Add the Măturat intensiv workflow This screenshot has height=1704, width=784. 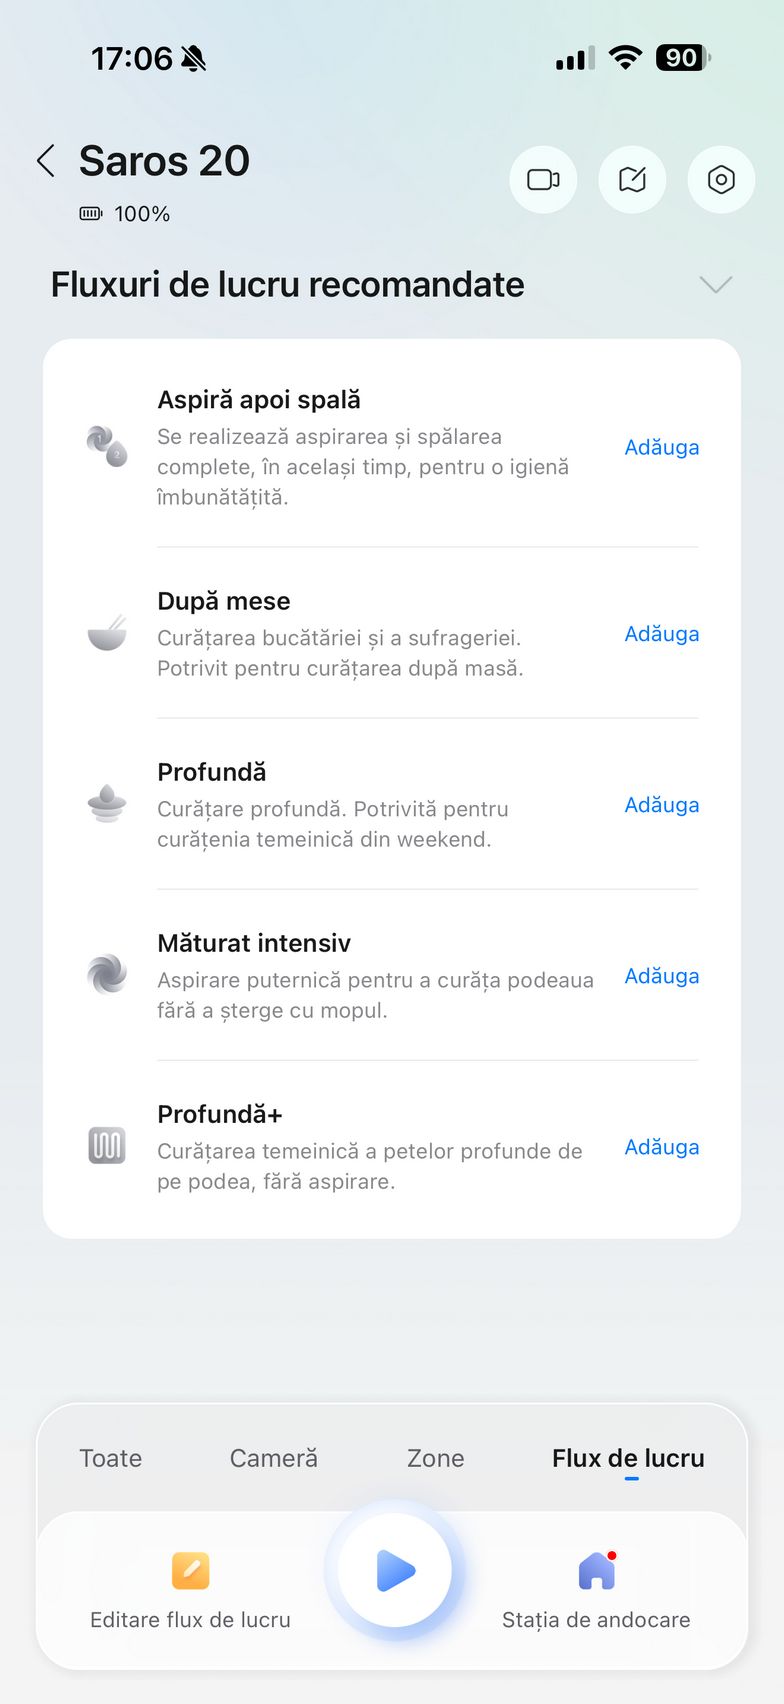pyautogui.click(x=661, y=976)
